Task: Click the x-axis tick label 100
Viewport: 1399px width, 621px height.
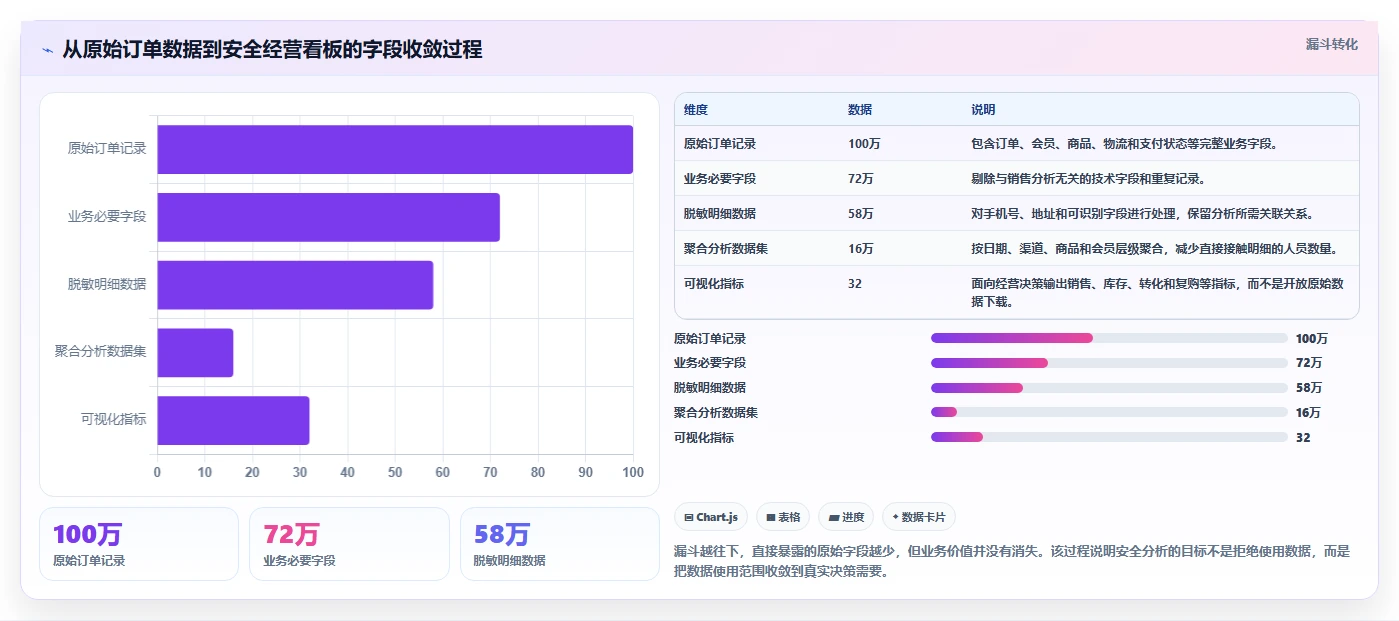Action: (632, 472)
